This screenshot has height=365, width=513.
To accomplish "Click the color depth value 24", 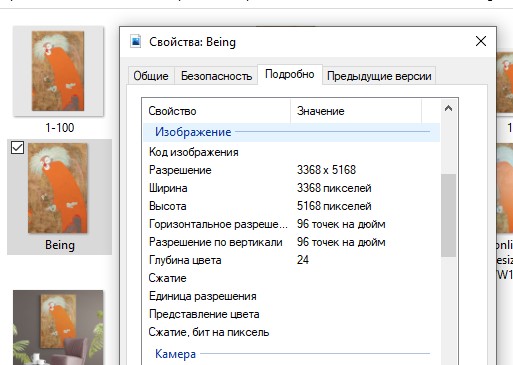I will tap(303, 260).
